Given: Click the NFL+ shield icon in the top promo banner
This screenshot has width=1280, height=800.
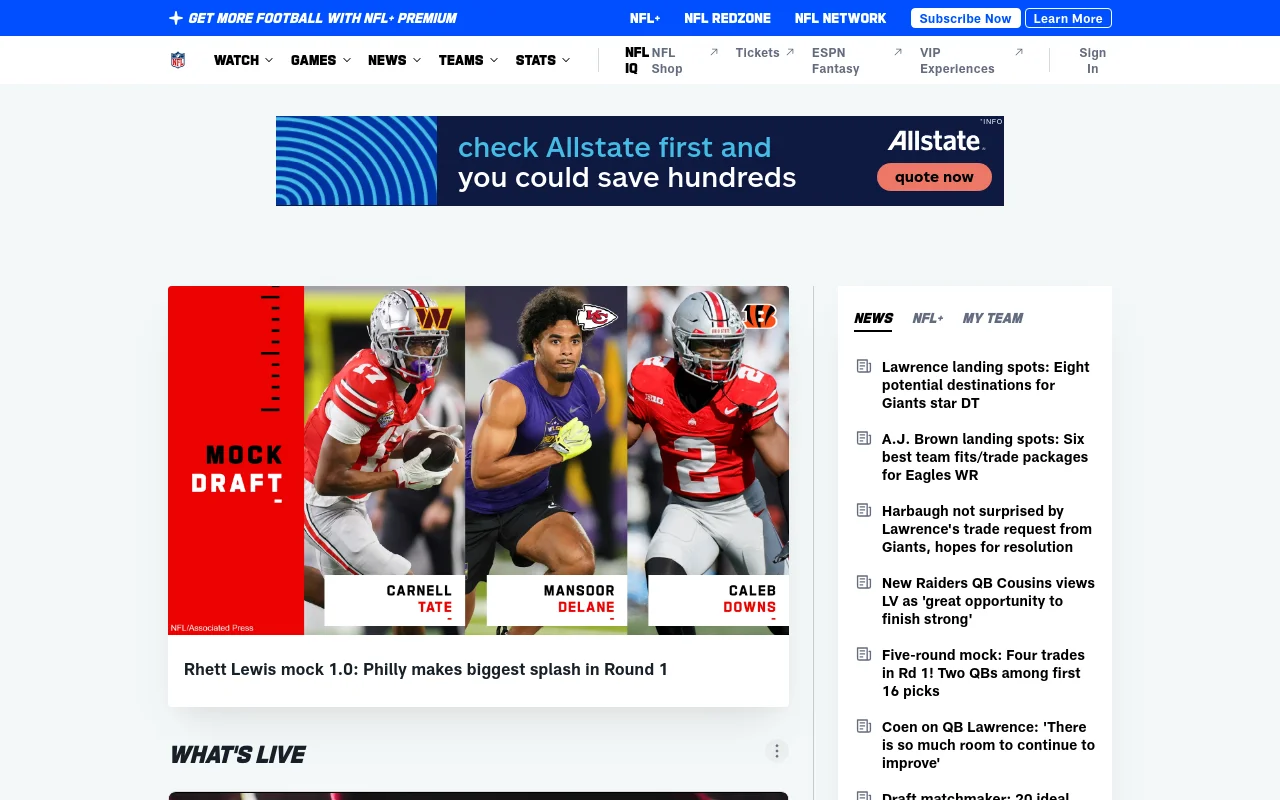Looking at the screenshot, I should click(175, 17).
